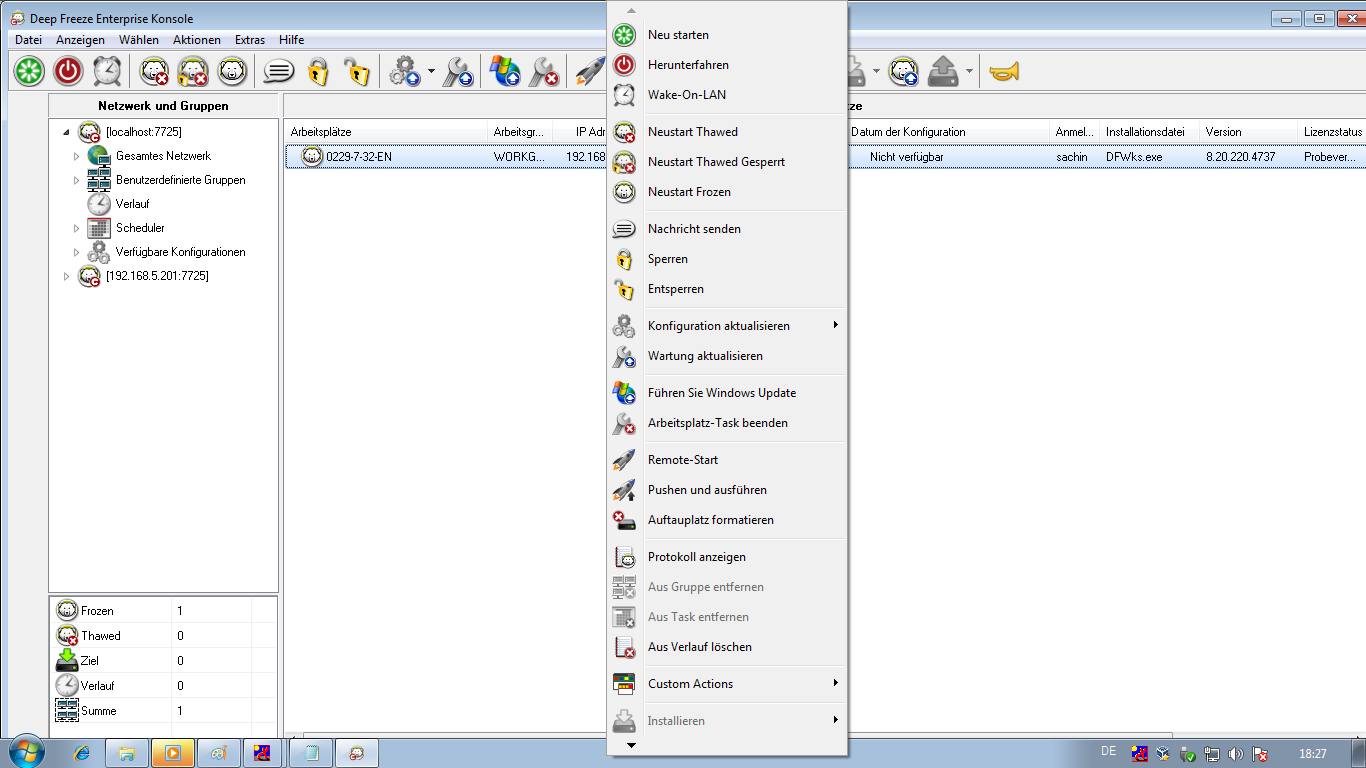Expand the Scheduler tree node
This screenshot has width=1366, height=768.
[76, 228]
